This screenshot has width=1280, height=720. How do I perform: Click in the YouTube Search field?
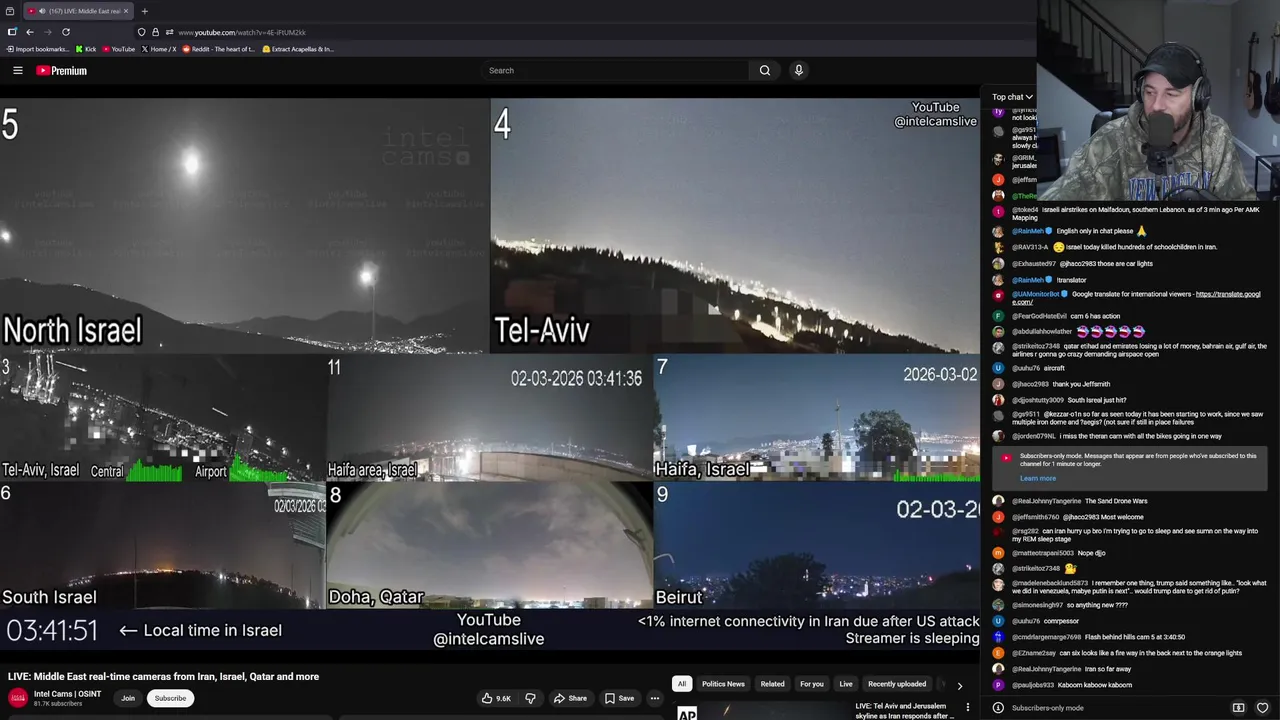[x=615, y=70]
